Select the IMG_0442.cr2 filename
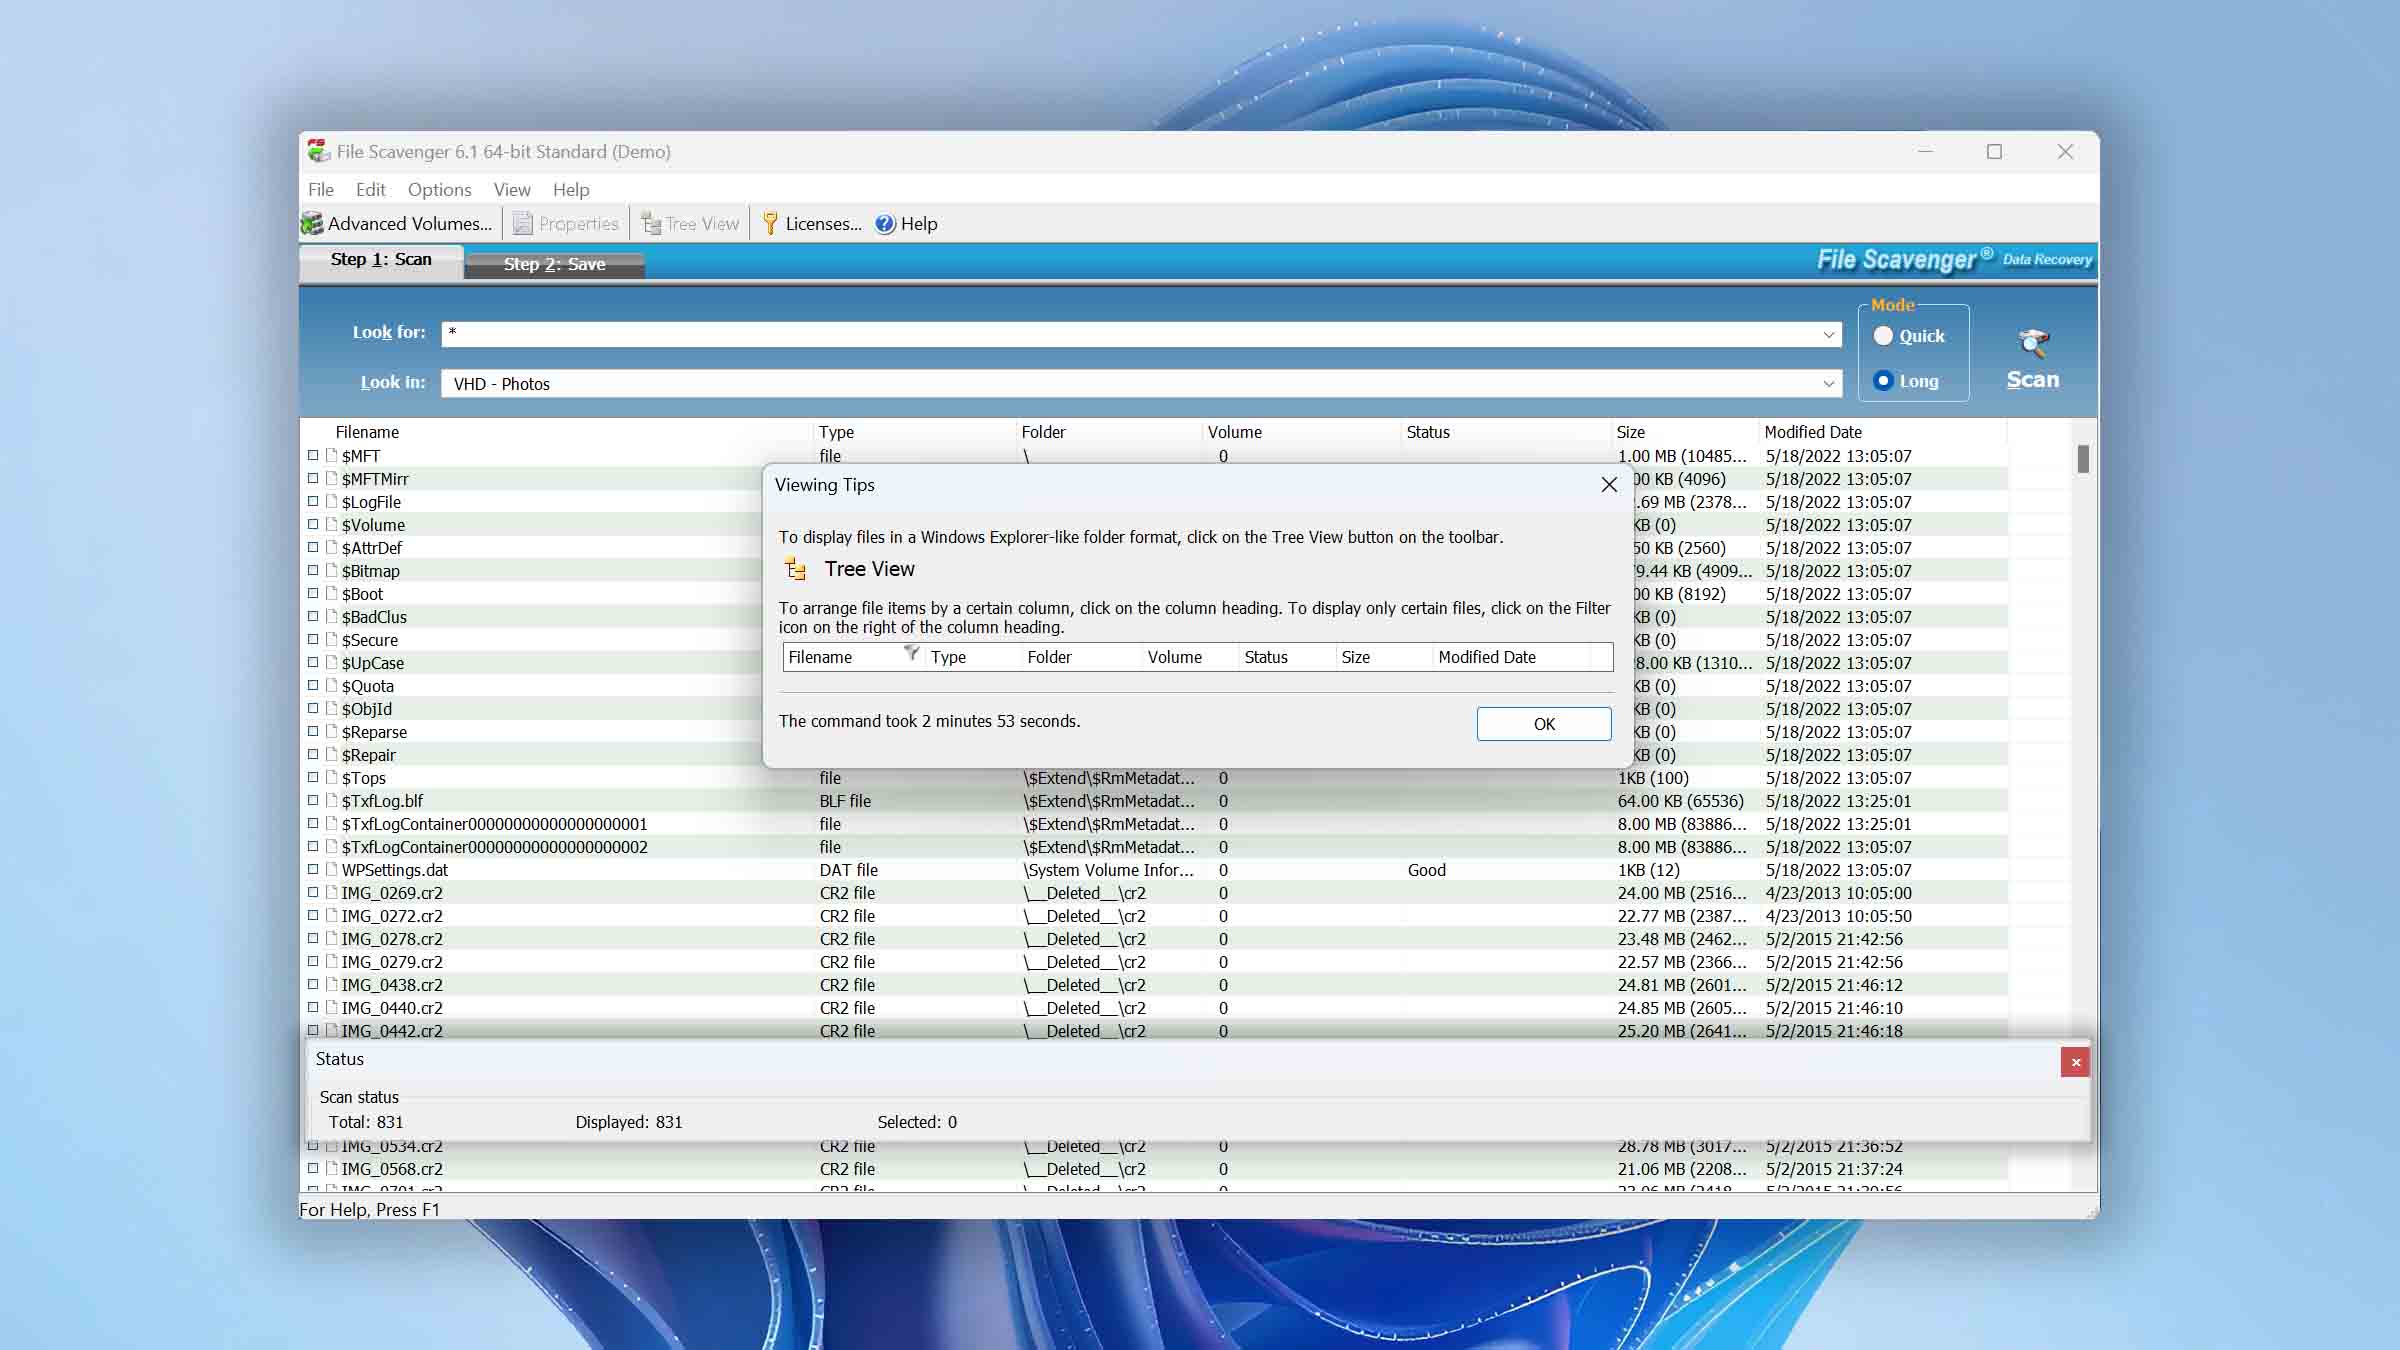 pyautogui.click(x=392, y=1031)
